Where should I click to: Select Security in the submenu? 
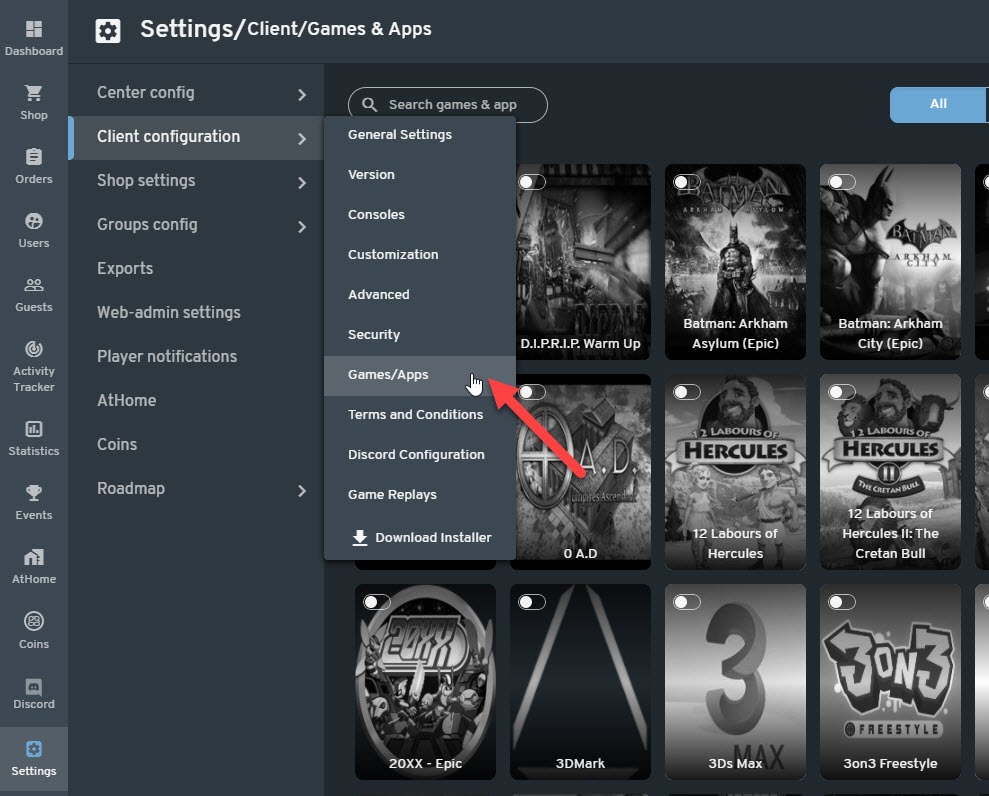(x=419, y=335)
